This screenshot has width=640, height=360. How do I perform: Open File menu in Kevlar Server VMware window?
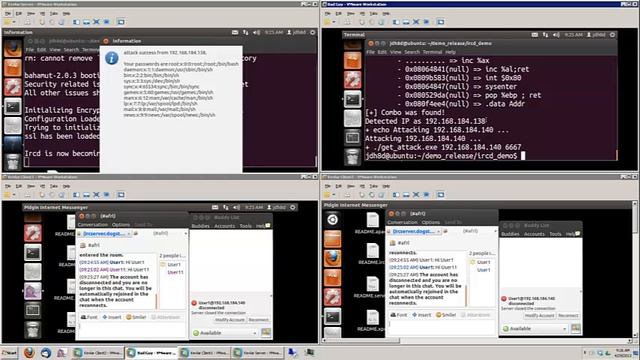[7, 13]
